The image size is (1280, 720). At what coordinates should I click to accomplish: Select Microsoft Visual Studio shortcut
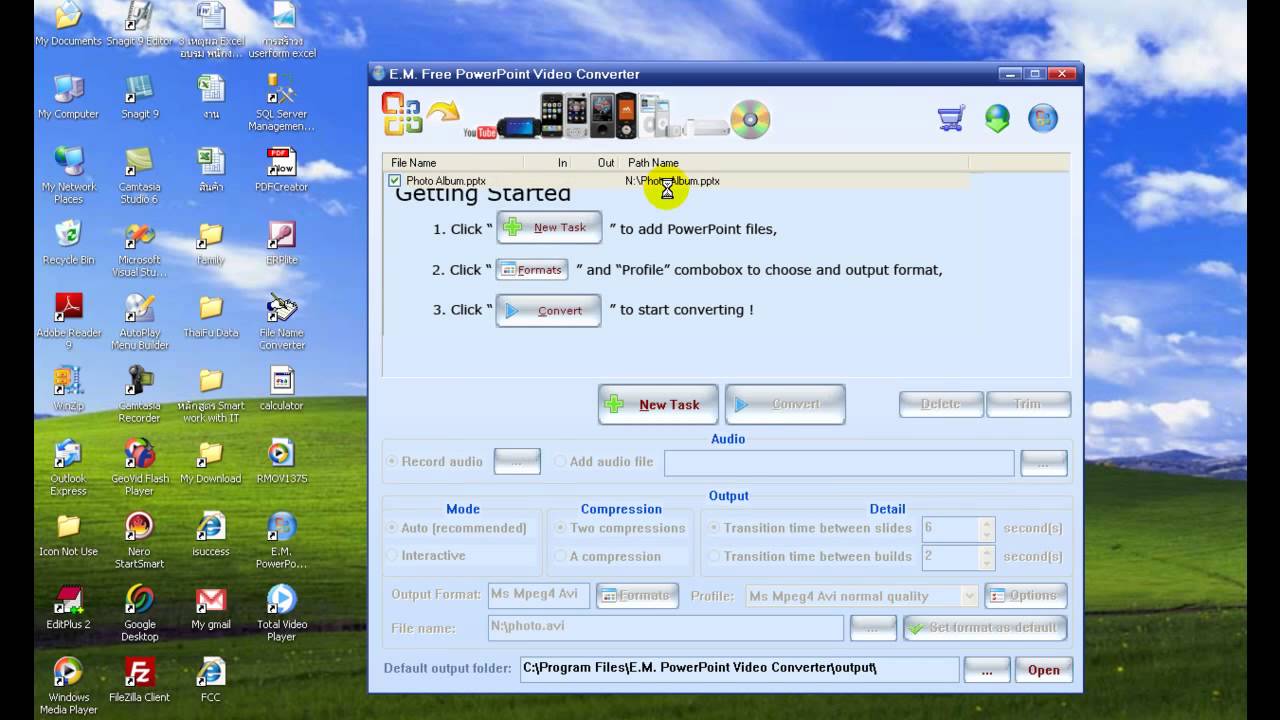(x=140, y=248)
